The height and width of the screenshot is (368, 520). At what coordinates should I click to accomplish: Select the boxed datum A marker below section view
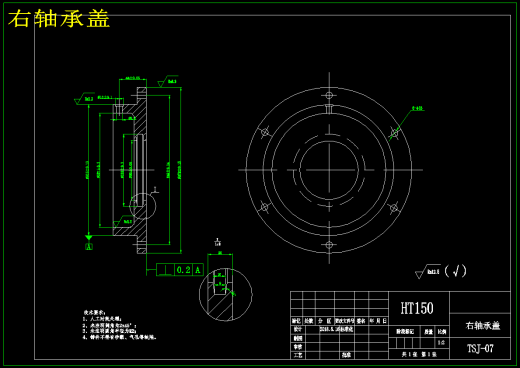pyautogui.click(x=89, y=247)
